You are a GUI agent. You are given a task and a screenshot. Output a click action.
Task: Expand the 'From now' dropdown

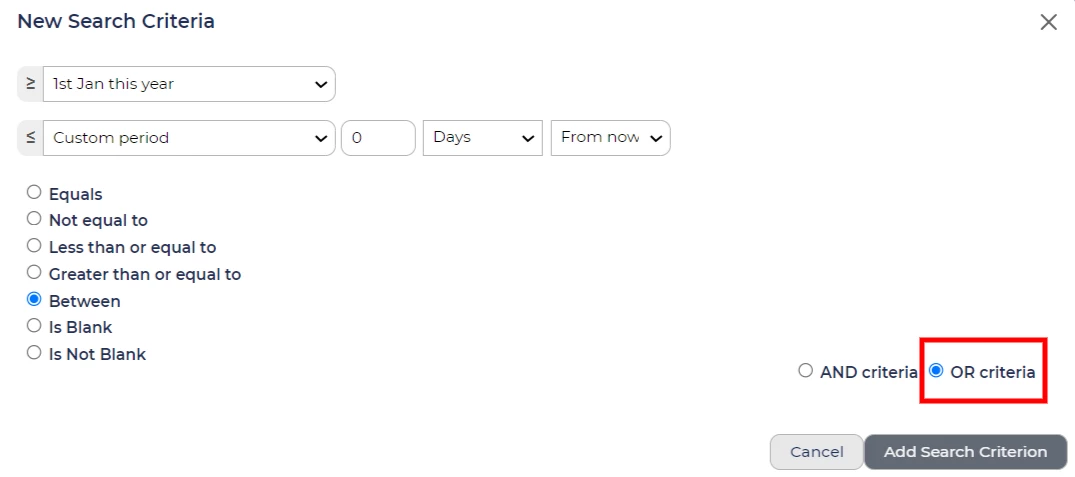(610, 138)
